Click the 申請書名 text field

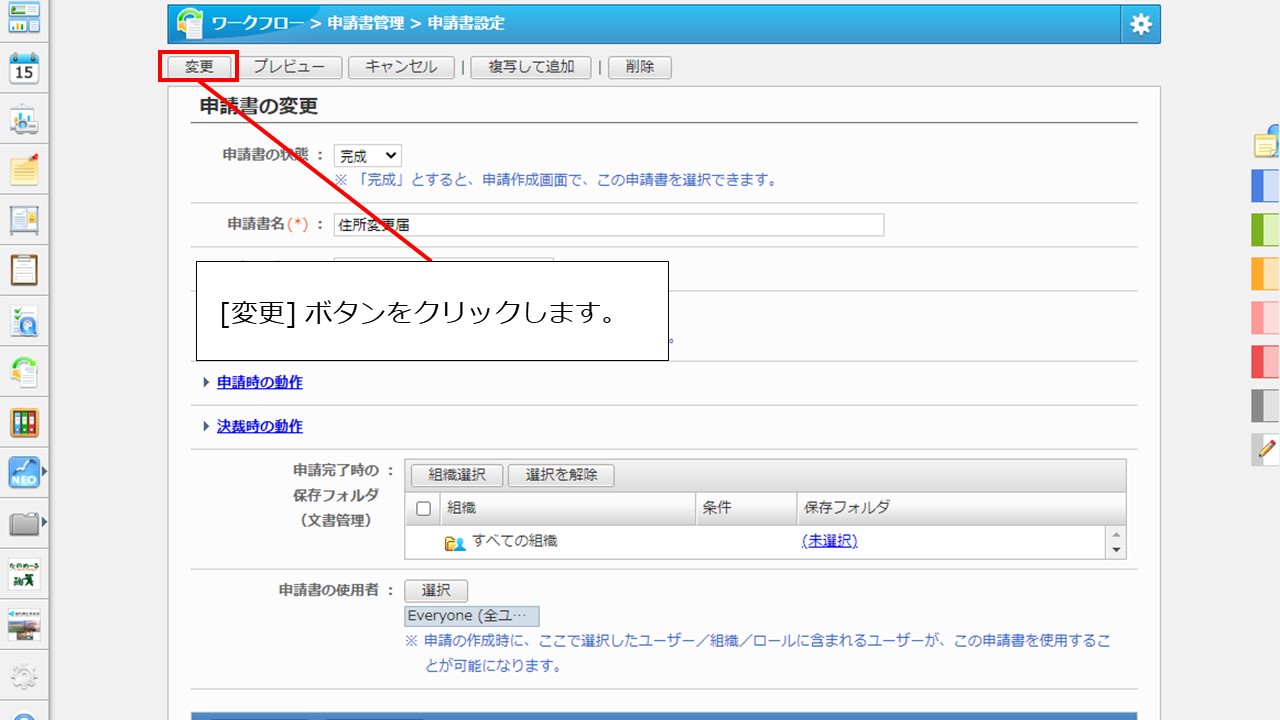[x=608, y=225]
